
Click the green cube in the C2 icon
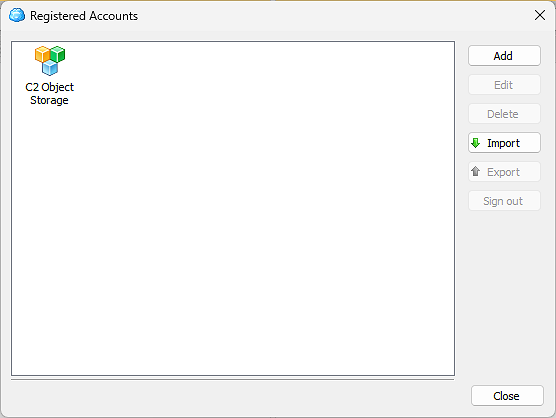[x=58, y=54]
